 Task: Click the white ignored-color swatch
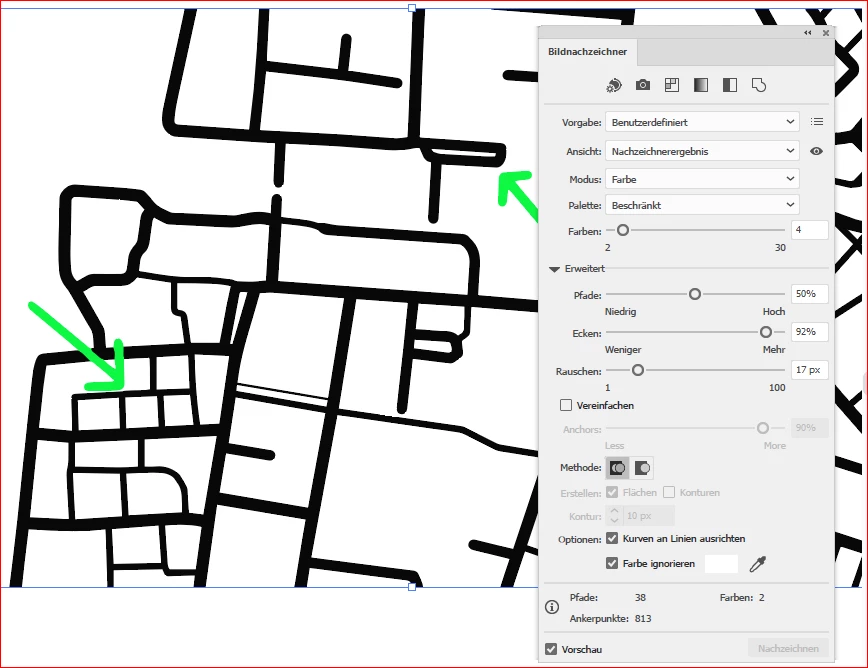click(721, 564)
